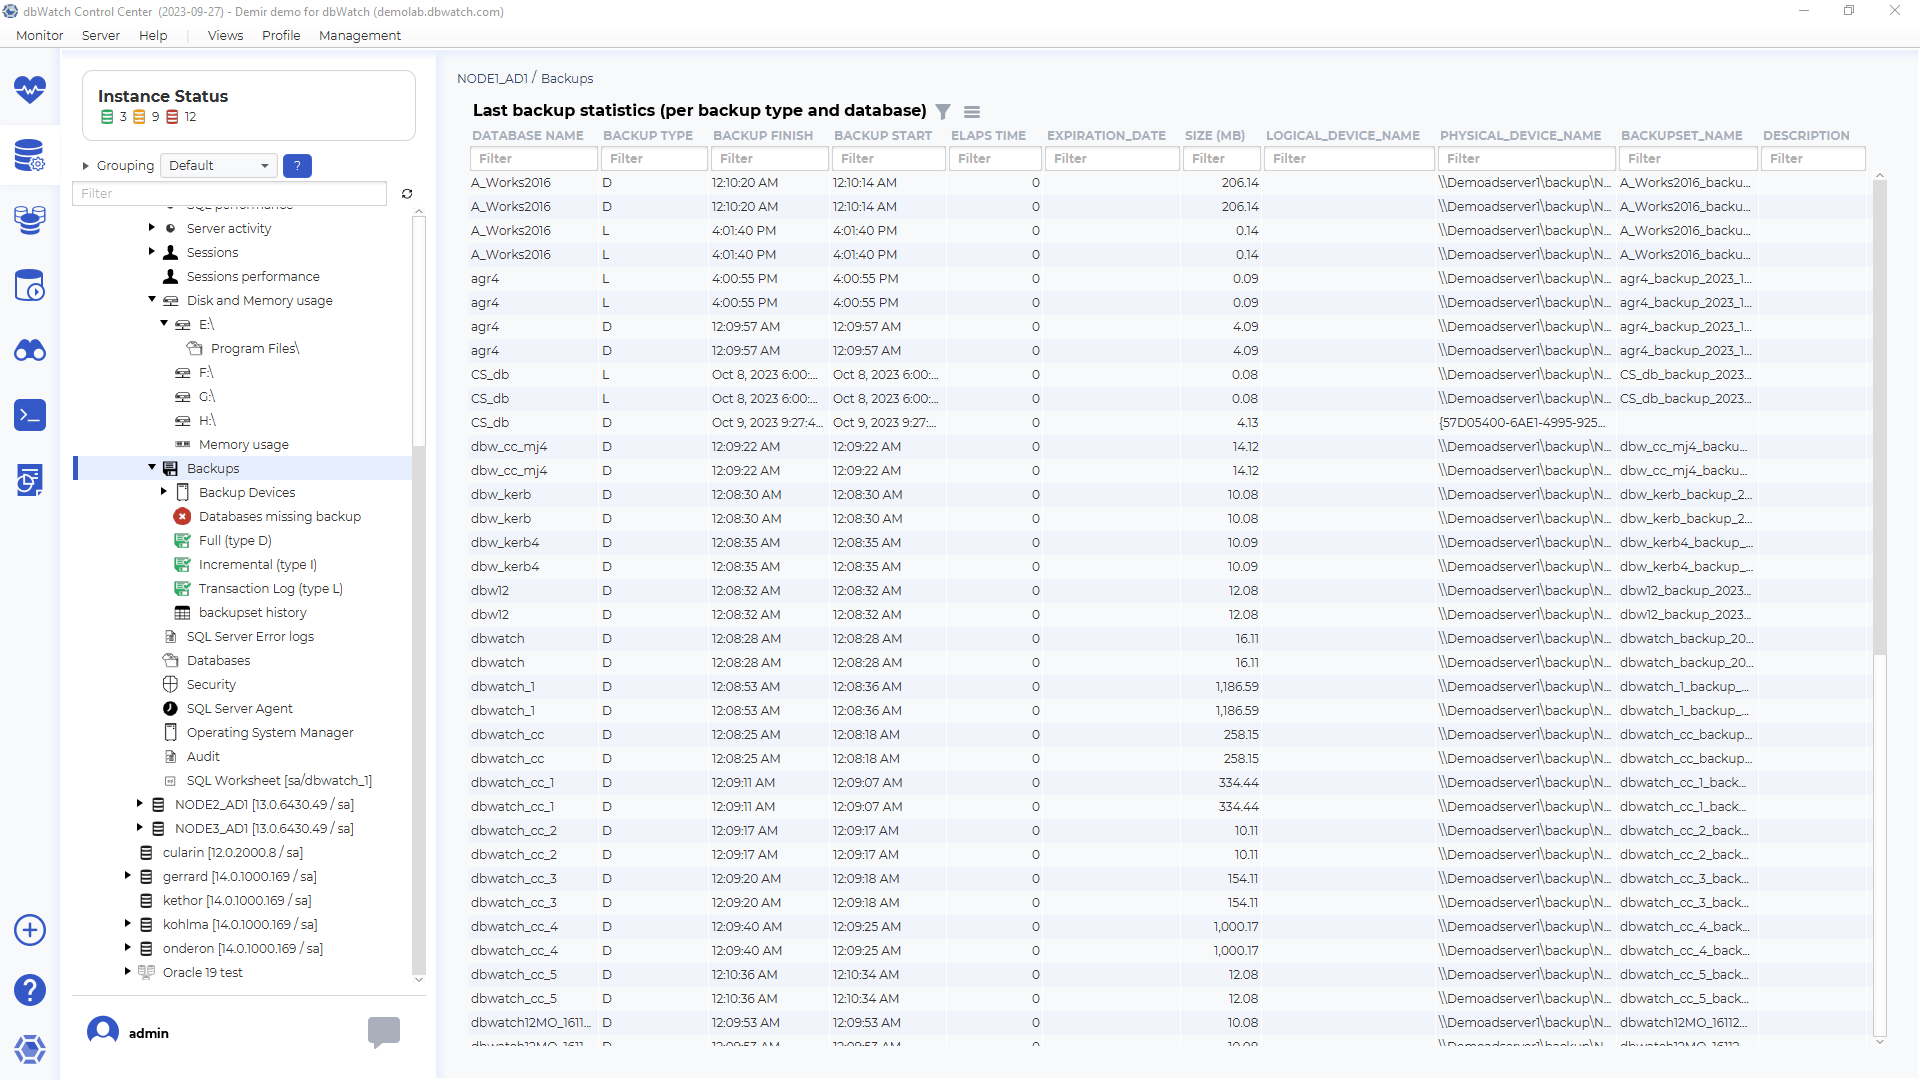Open the Management menu
Viewport: 1920px width, 1080px height.
pyautogui.click(x=360, y=35)
